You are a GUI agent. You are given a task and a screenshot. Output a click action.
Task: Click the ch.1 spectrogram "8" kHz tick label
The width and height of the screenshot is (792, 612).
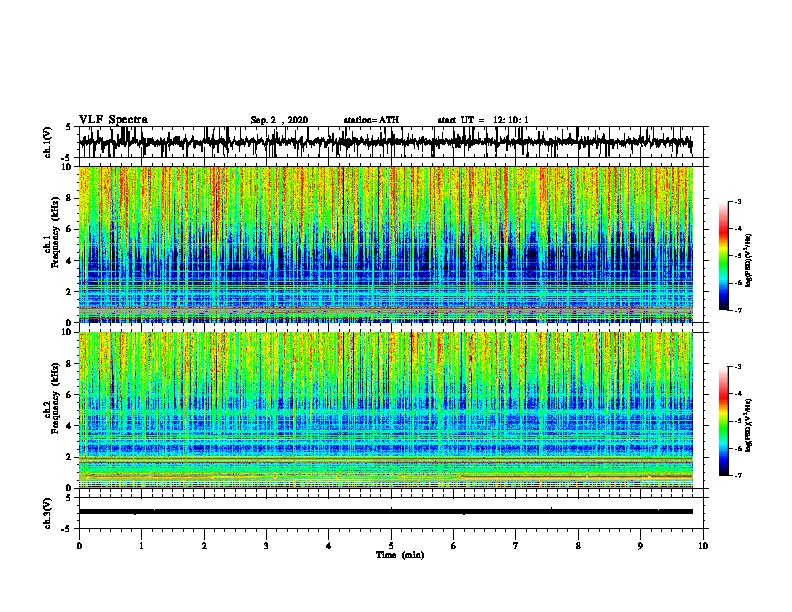68,198
